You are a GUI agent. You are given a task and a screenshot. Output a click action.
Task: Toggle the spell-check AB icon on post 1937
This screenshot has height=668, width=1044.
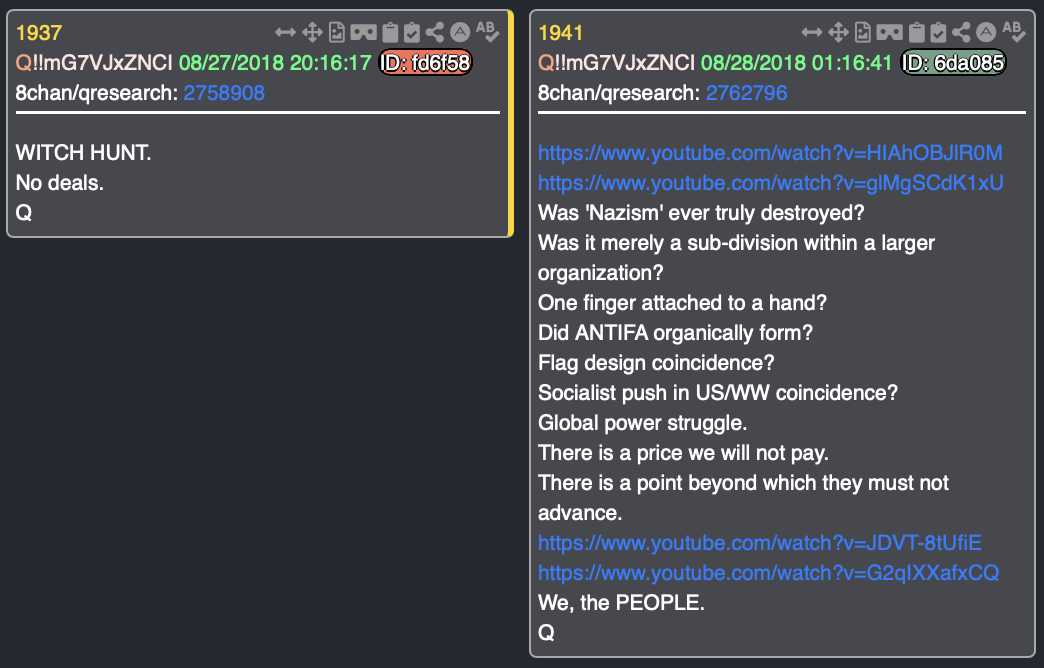click(x=487, y=31)
